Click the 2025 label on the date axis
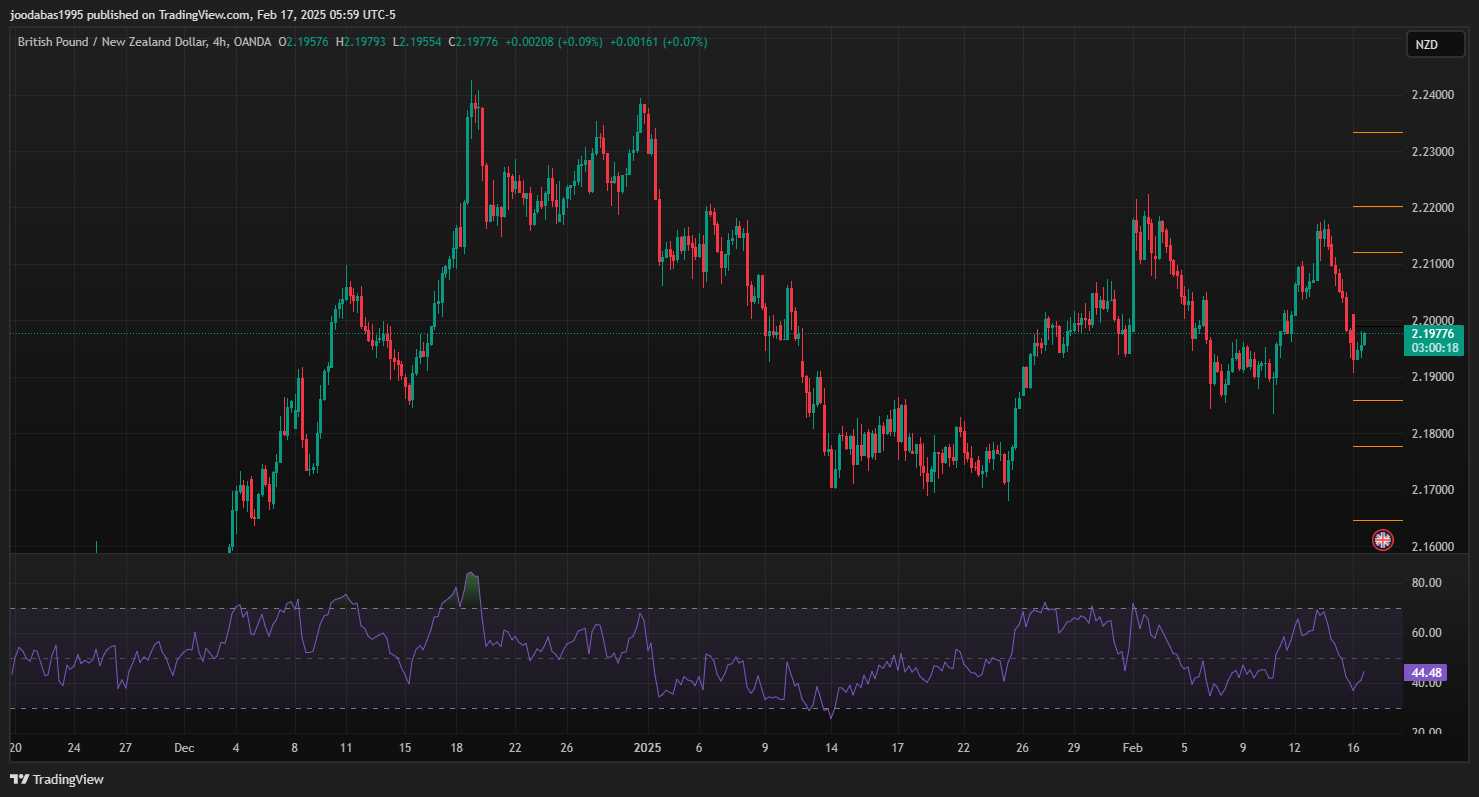1479x797 pixels. tap(648, 748)
